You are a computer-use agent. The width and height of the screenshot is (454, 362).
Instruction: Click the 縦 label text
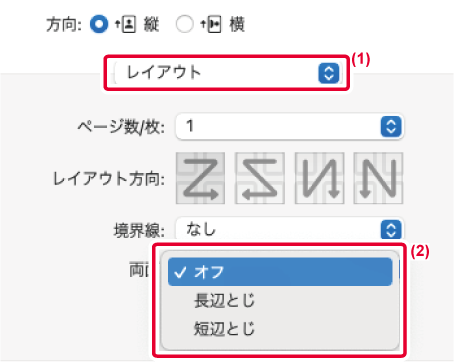coord(152,25)
